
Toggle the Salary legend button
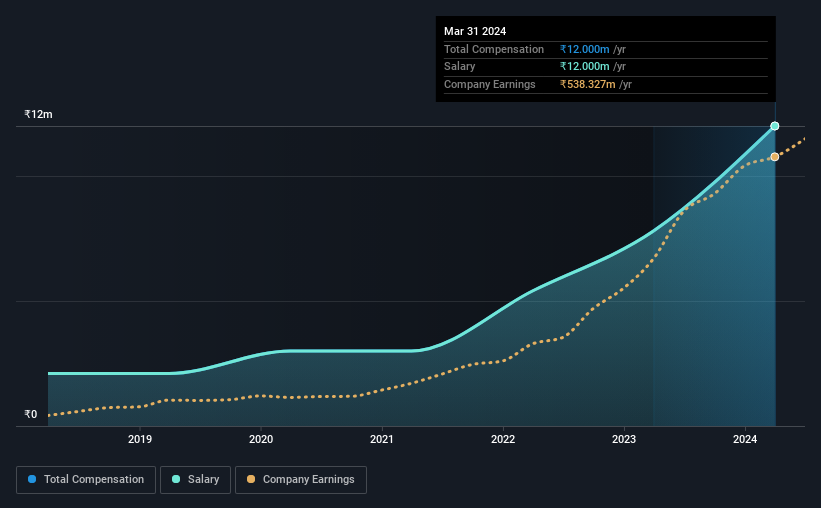click(x=195, y=480)
